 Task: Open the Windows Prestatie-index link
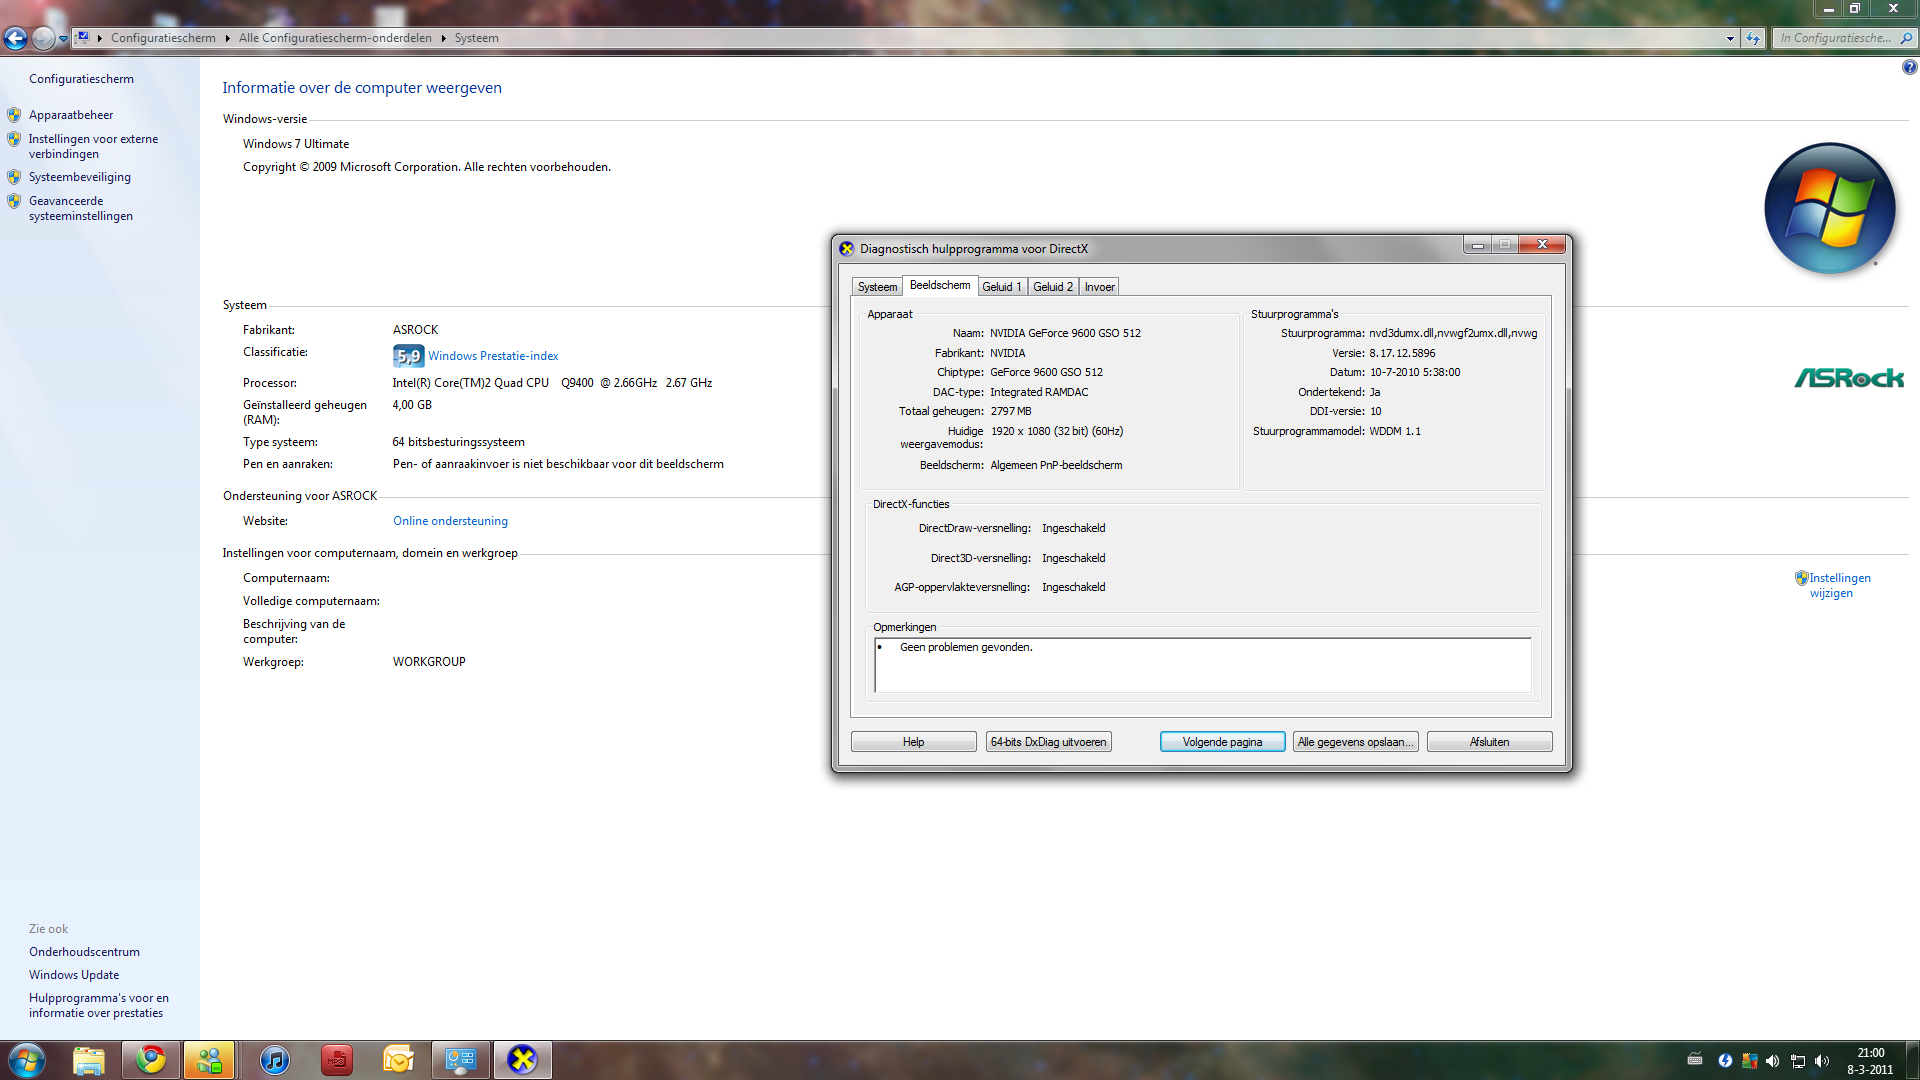click(x=493, y=356)
